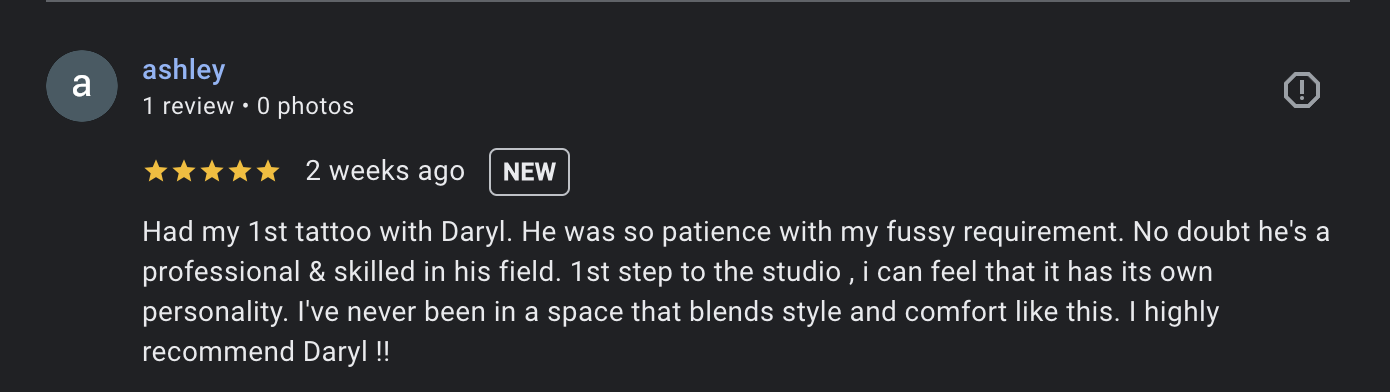Viewport: 1390px width, 392px height.
Task: Select the third gold rating star
Action: click(x=211, y=172)
